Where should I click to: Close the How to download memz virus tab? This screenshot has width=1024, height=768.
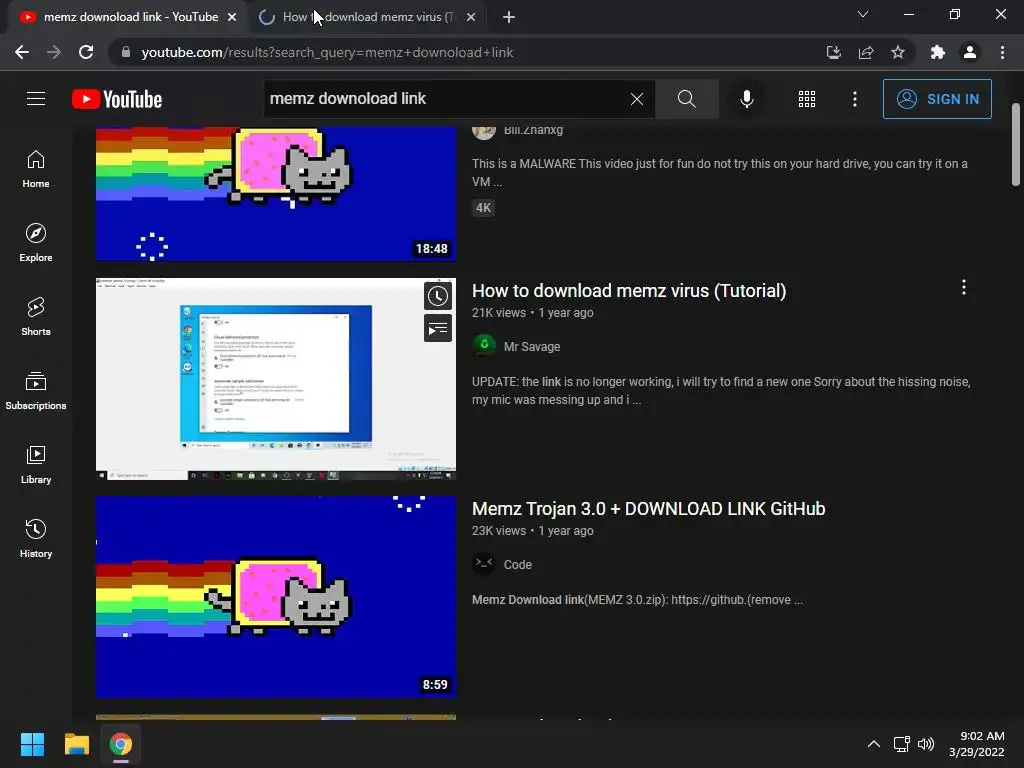pyautogui.click(x=471, y=17)
